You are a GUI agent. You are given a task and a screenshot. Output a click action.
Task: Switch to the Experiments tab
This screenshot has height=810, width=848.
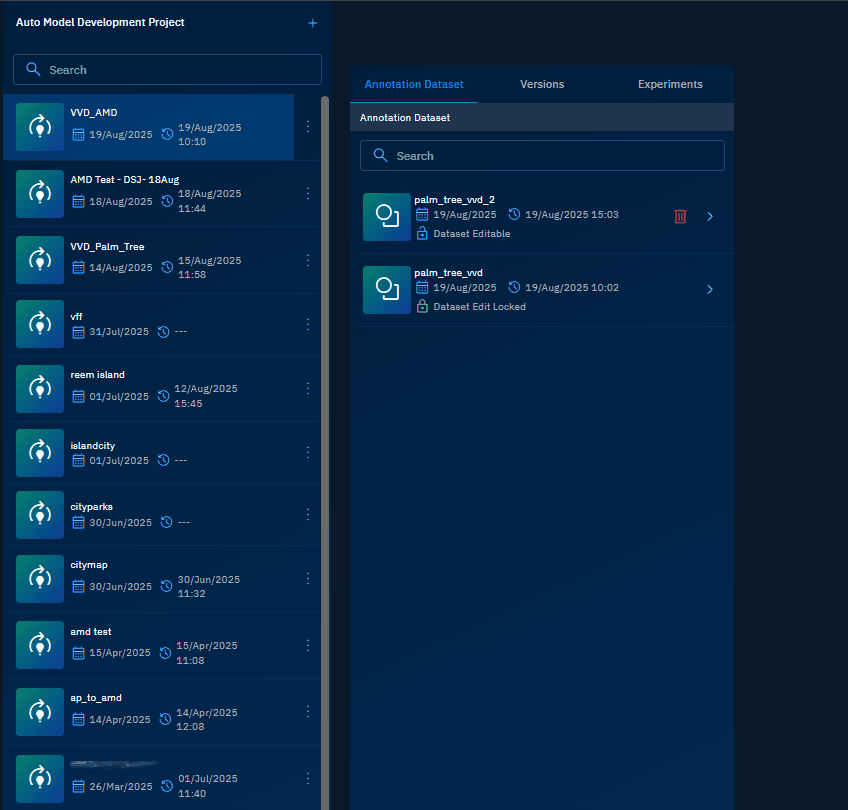tap(670, 85)
